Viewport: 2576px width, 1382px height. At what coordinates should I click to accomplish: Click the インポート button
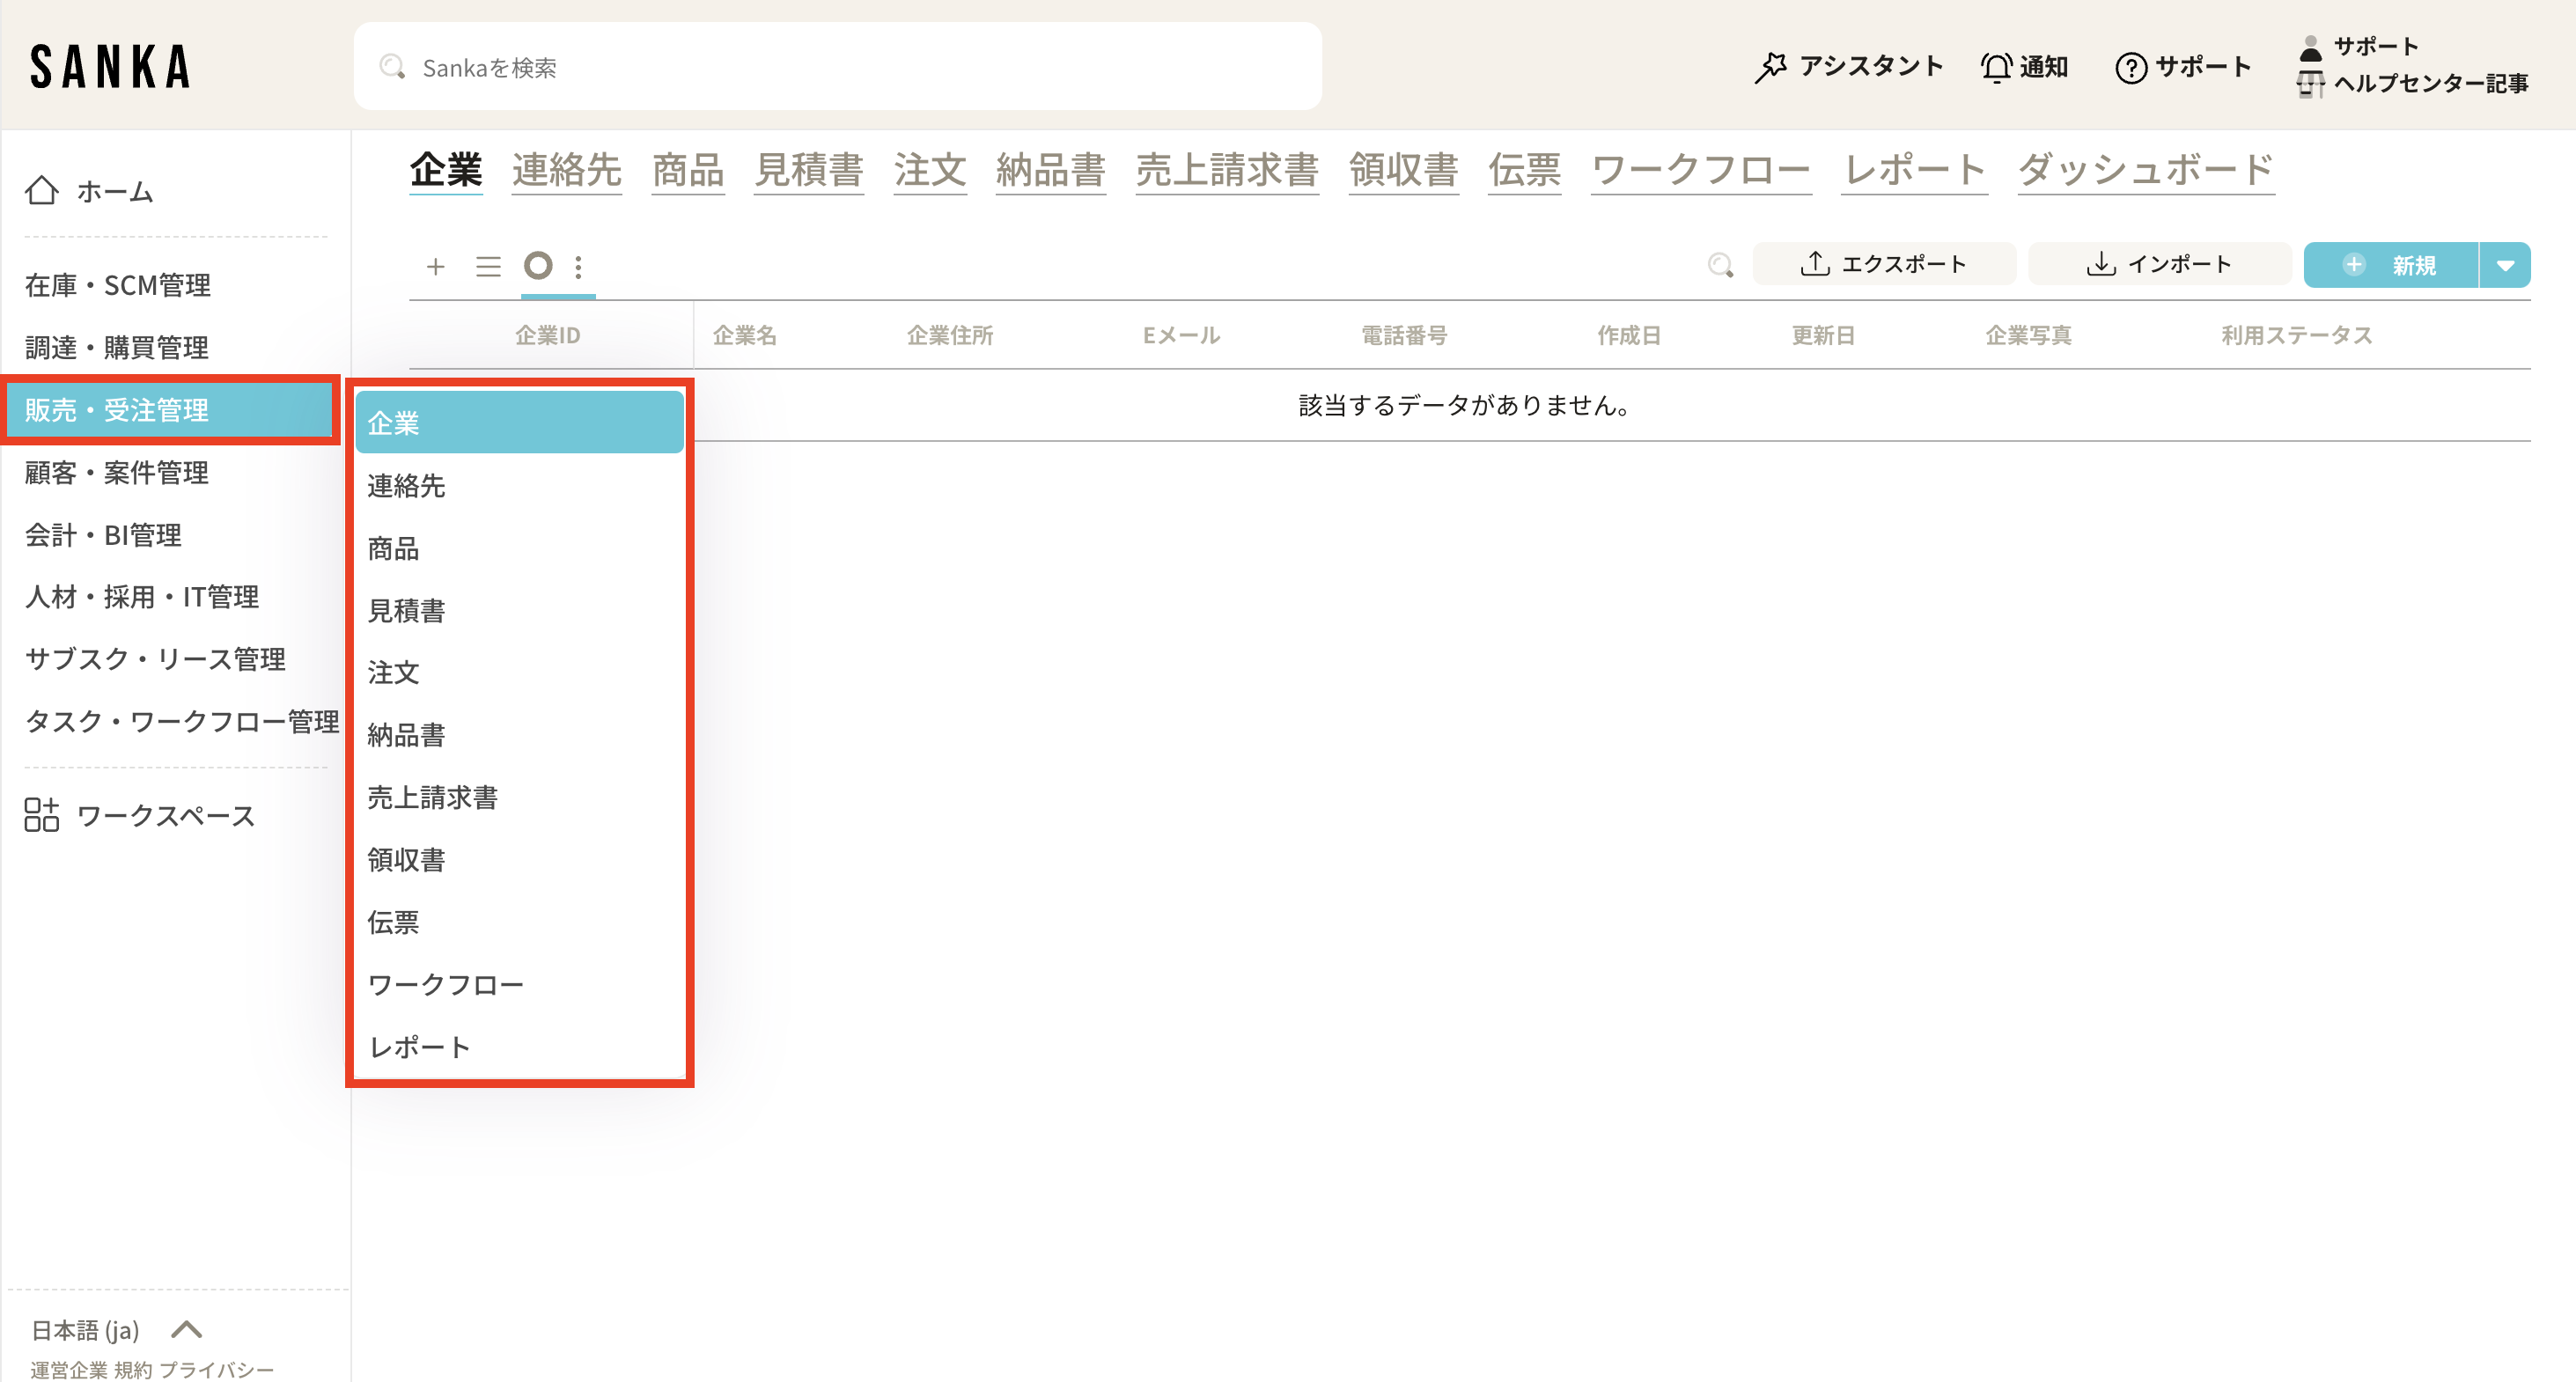(x=2158, y=264)
